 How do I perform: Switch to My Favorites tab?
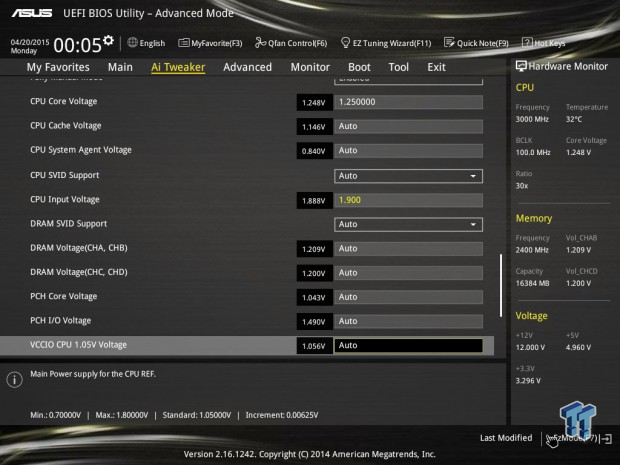pos(58,67)
